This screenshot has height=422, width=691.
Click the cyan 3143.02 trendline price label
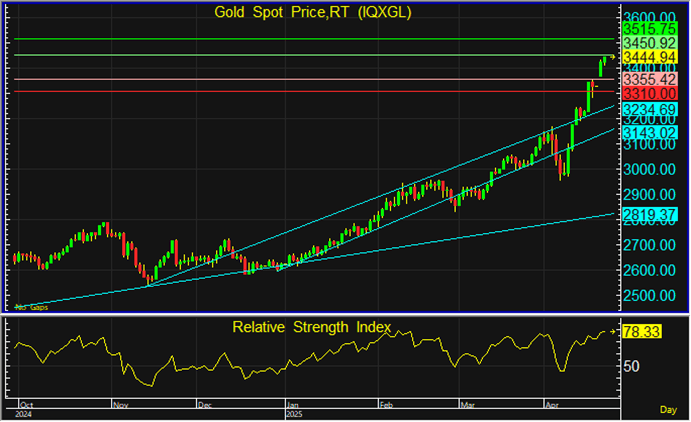(x=650, y=133)
